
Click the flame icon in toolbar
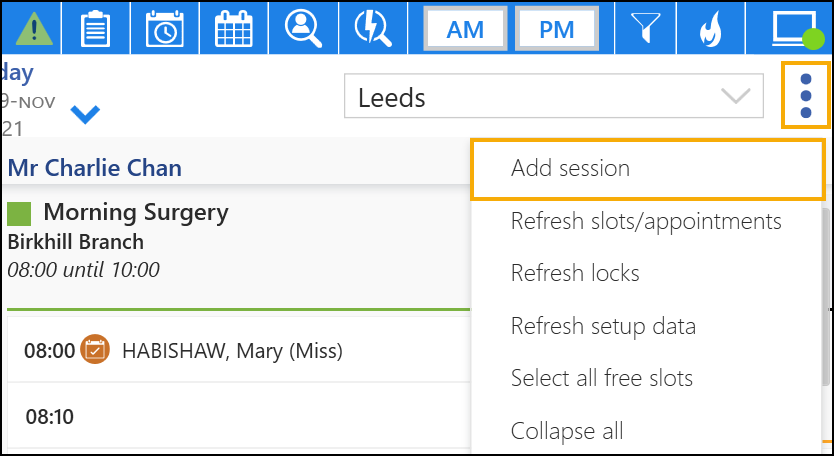click(x=709, y=28)
